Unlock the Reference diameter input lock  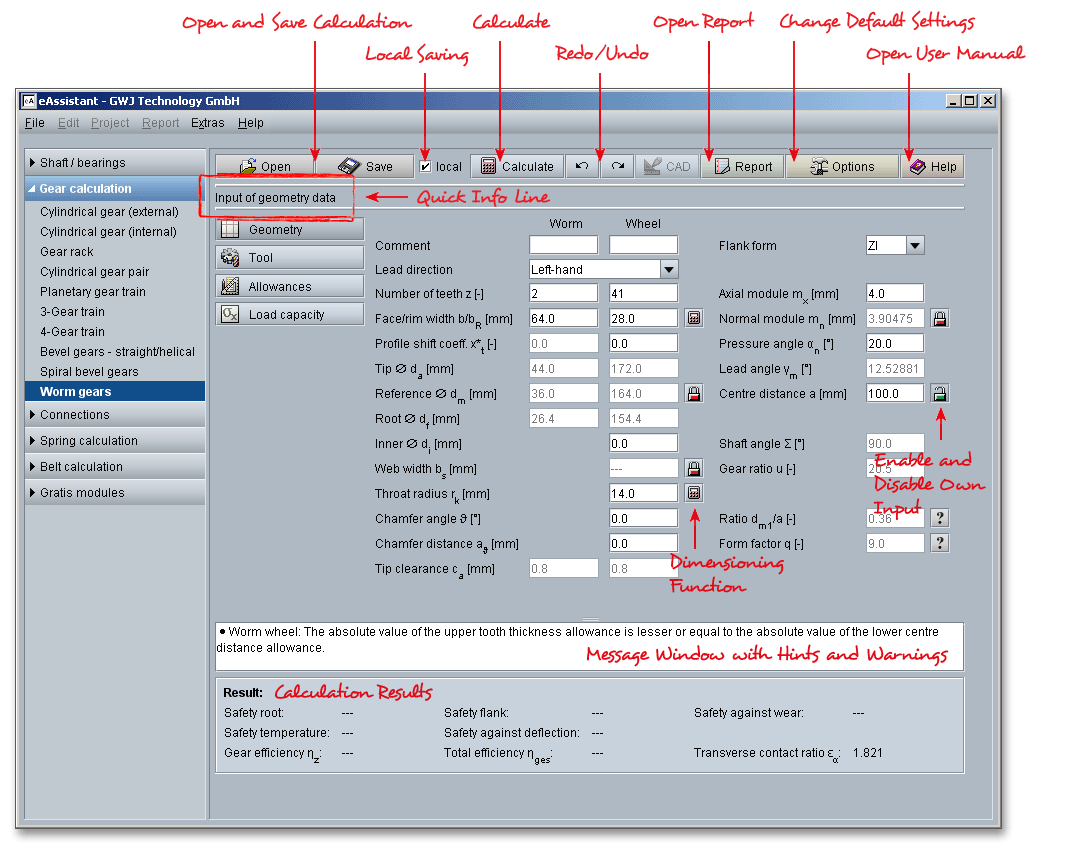(x=694, y=394)
